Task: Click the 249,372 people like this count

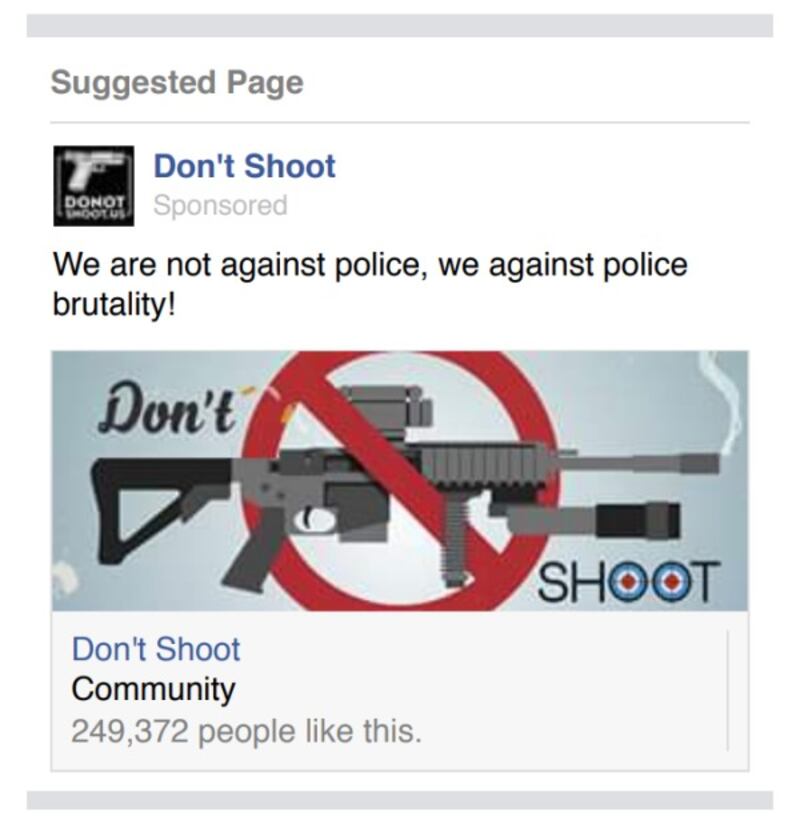Action: [x=246, y=731]
